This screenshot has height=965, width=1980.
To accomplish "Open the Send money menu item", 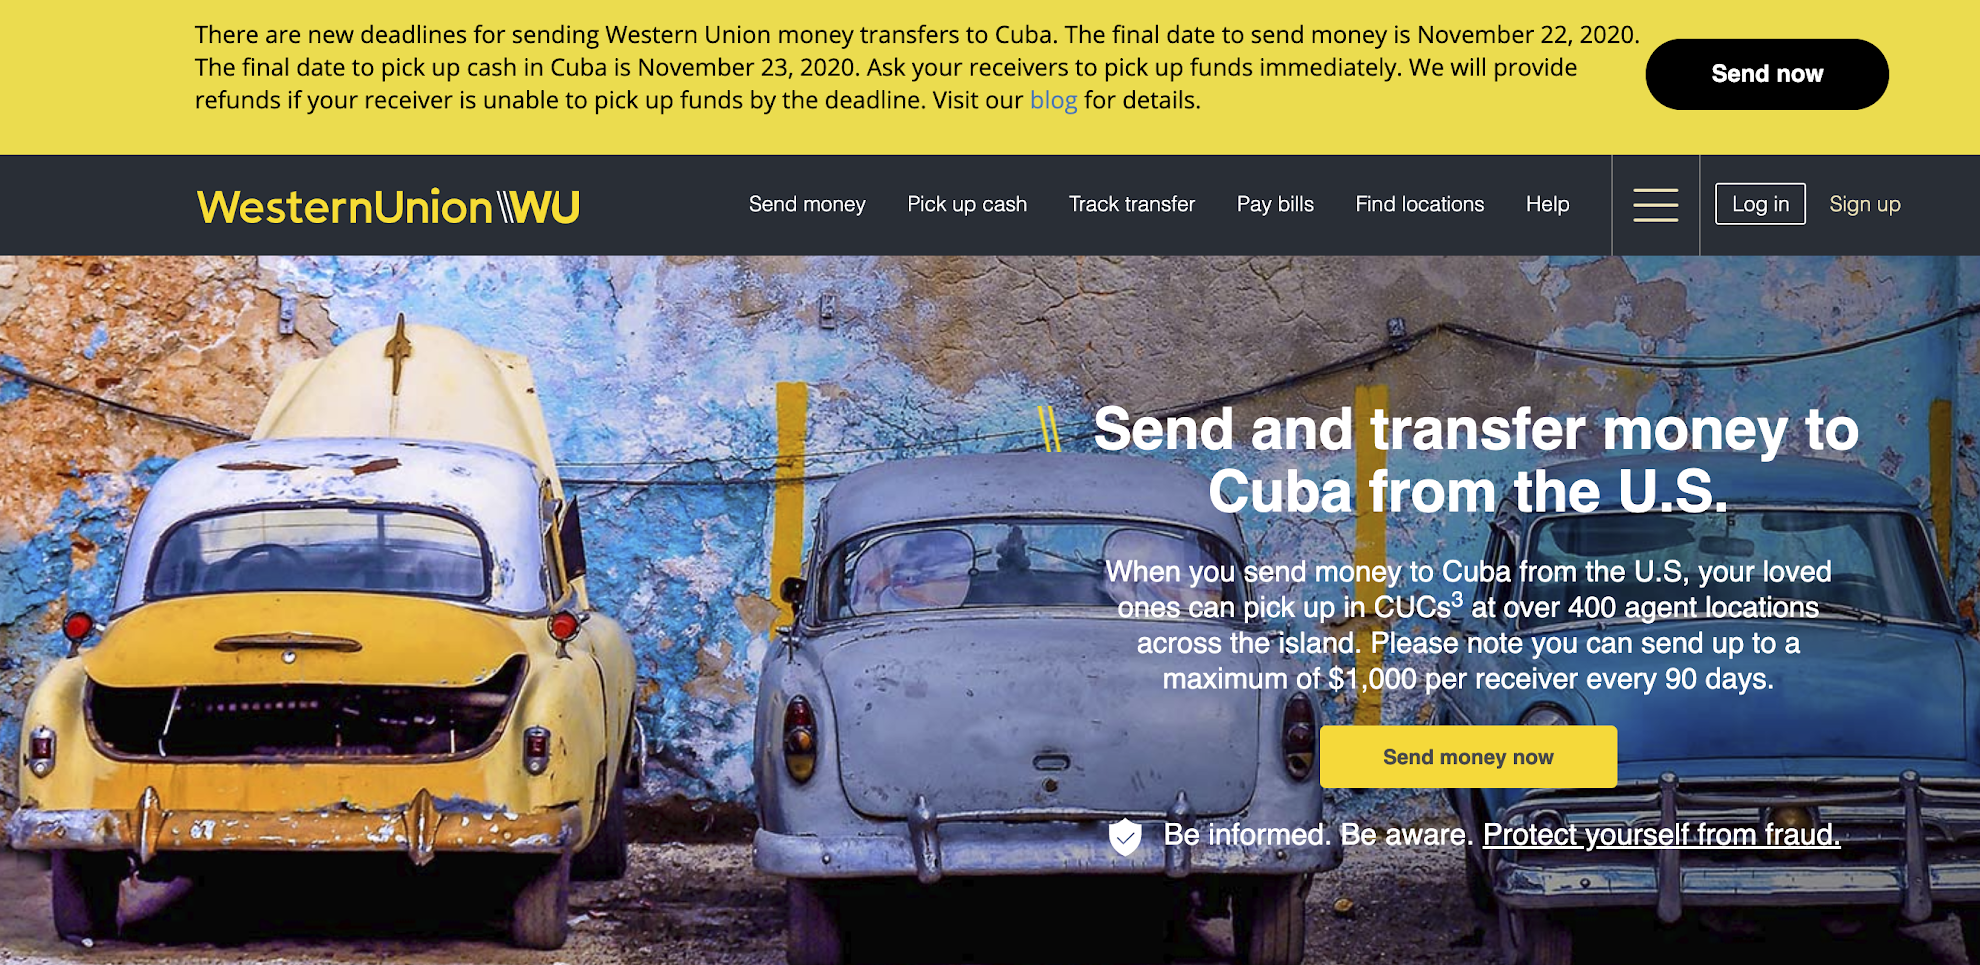I will click(807, 204).
